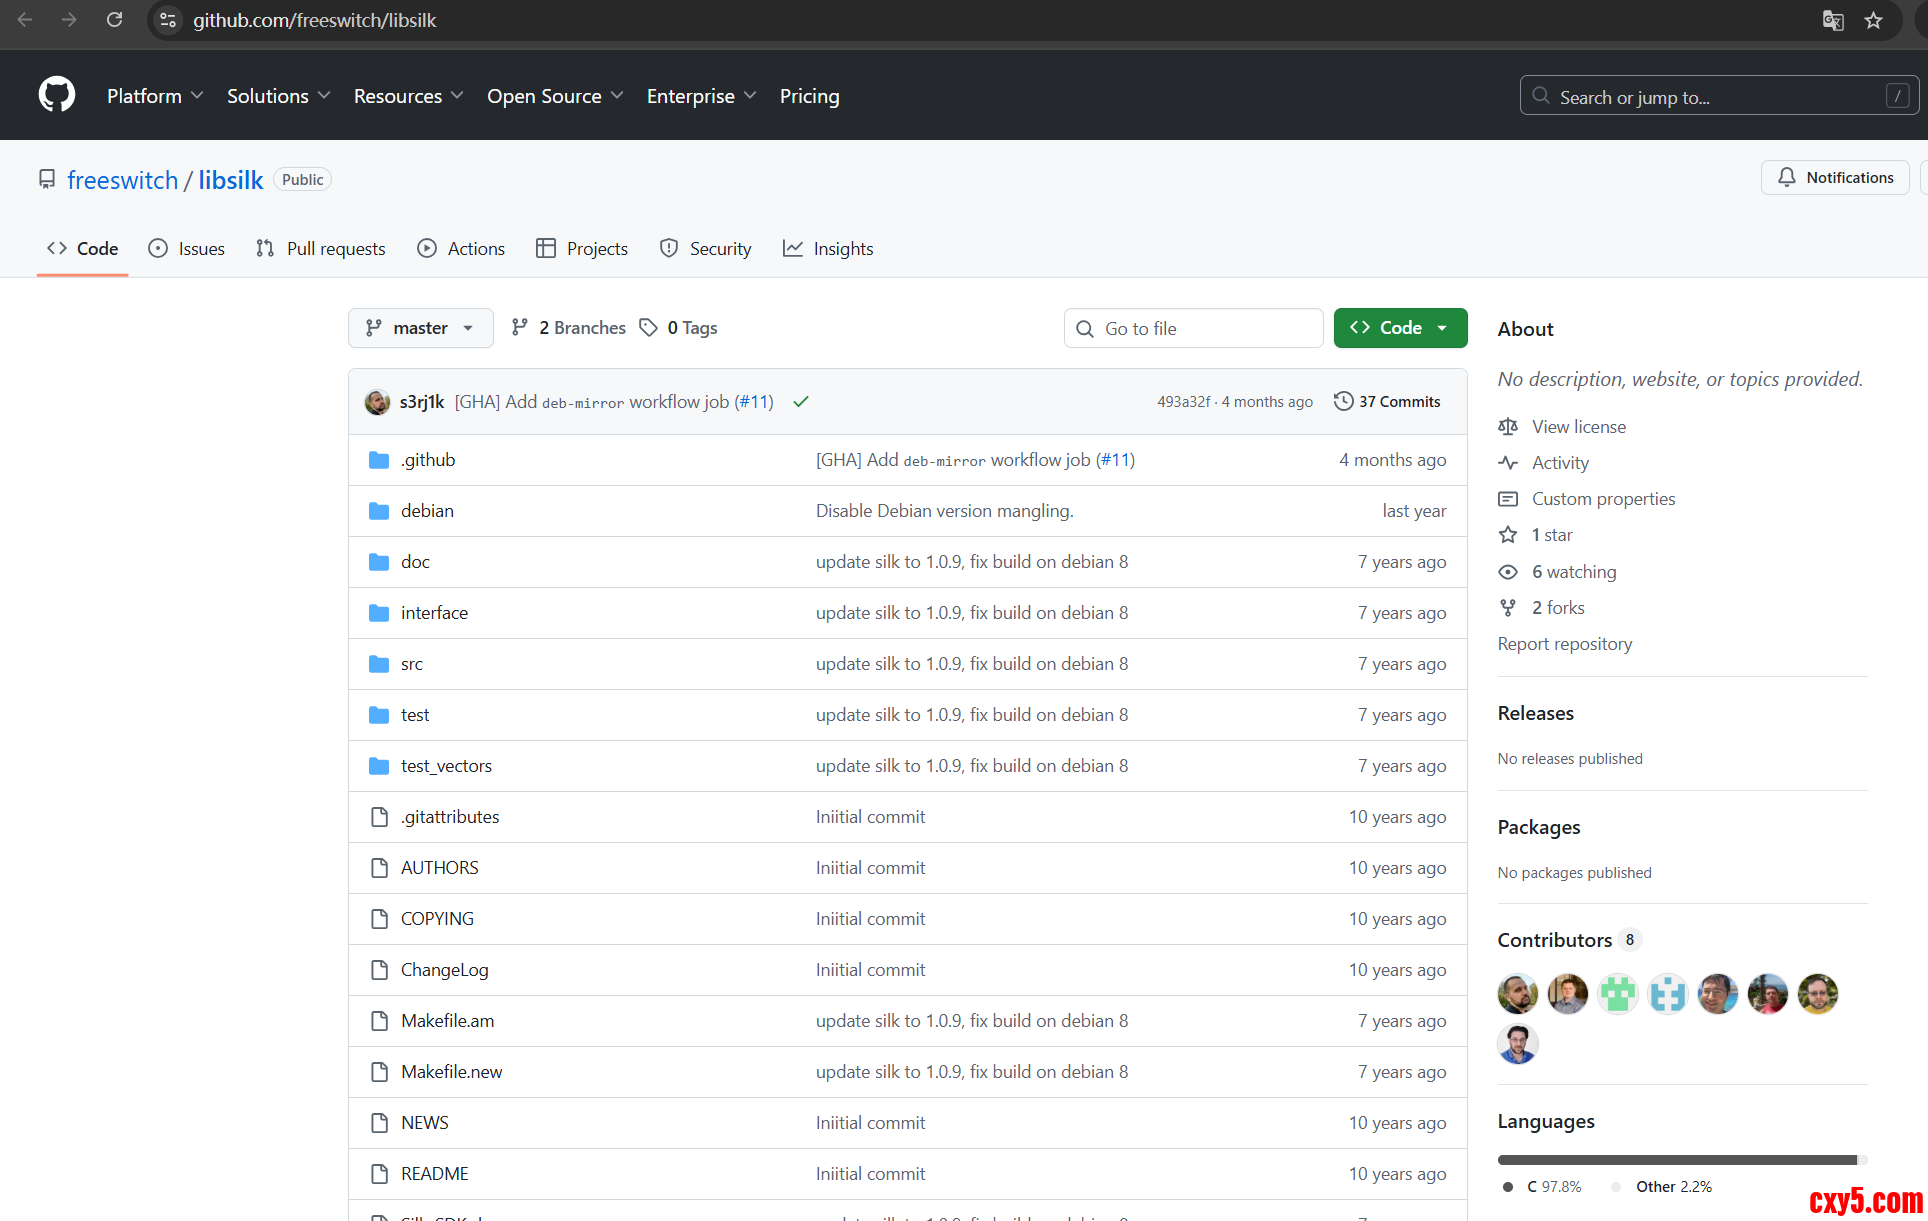This screenshot has width=1928, height=1221.
Task: Bookmark this page with the star icon
Action: 1873,20
